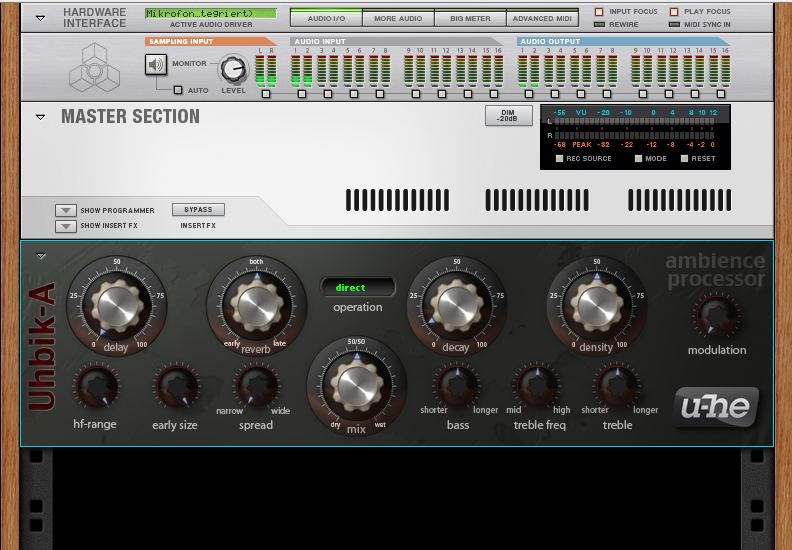Enable the Auto monitor checkbox
This screenshot has height=550, width=792.
(178, 90)
